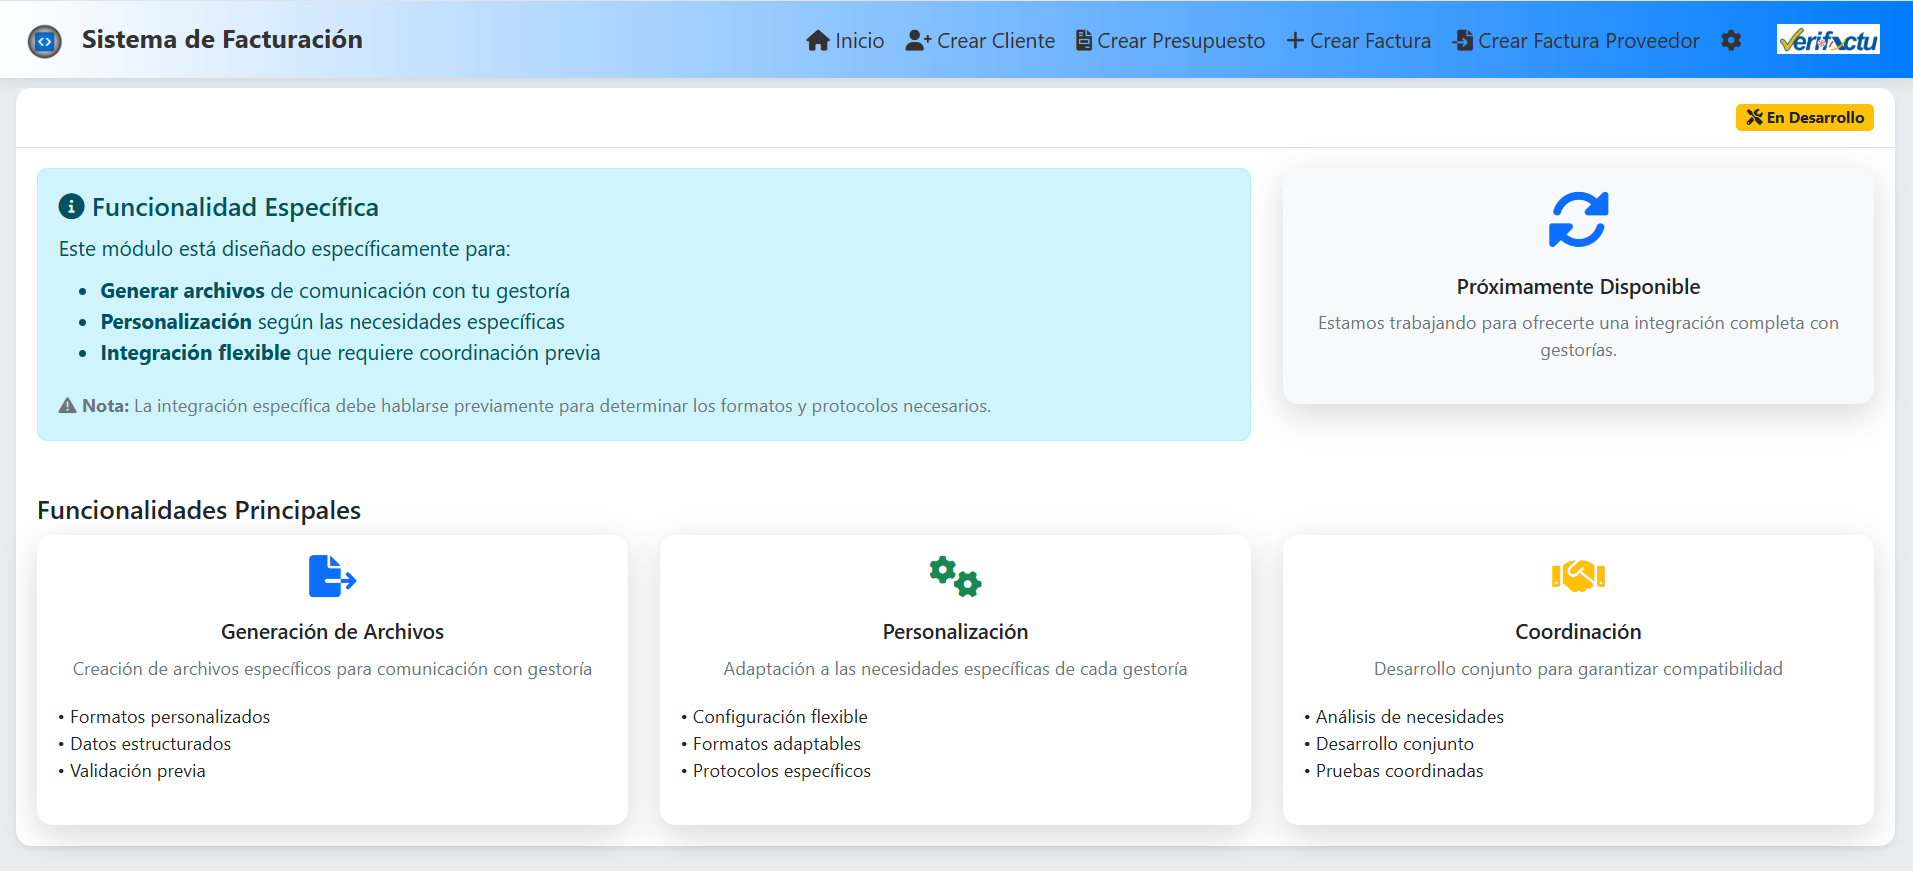This screenshot has height=871, width=1913.
Task: Open Crear Factura Proveedor in the navbar
Action: pyautogui.click(x=1575, y=40)
